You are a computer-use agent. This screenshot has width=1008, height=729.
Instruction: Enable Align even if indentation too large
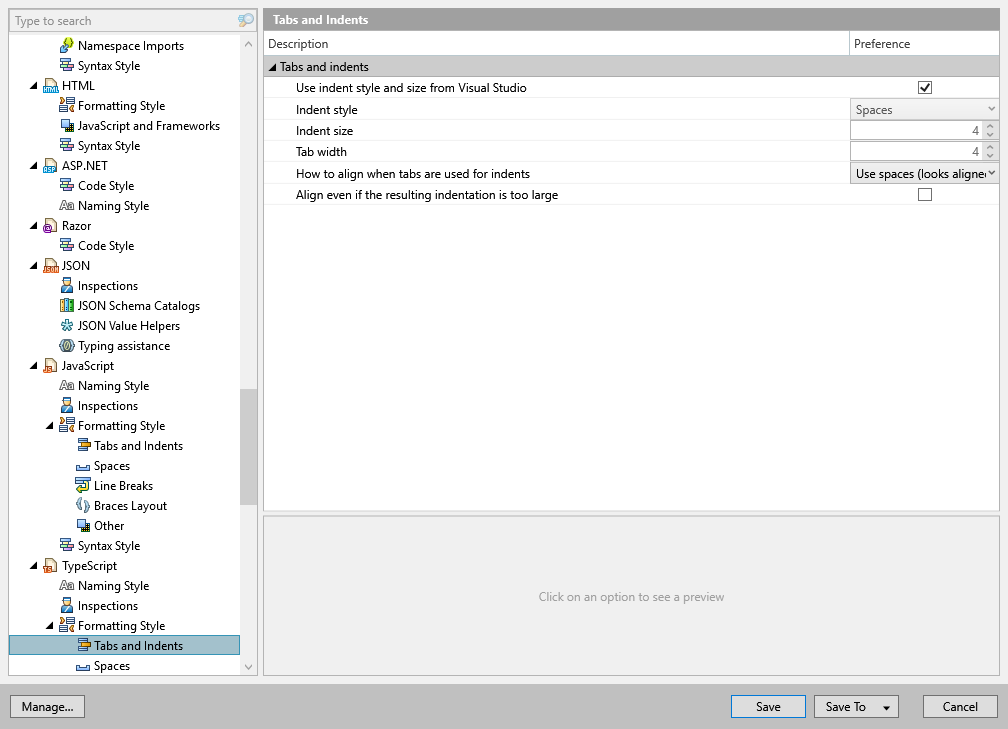click(x=924, y=194)
